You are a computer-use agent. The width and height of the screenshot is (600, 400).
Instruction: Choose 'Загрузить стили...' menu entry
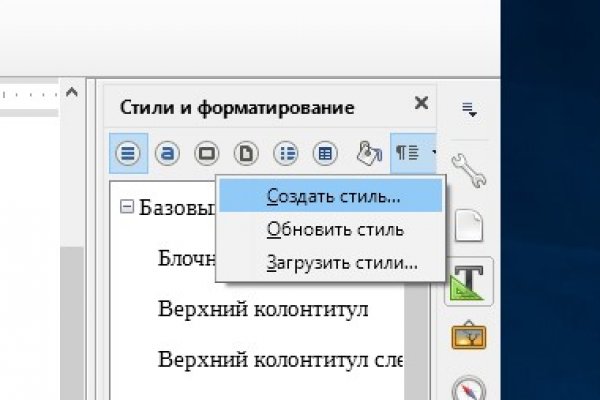(x=331, y=263)
